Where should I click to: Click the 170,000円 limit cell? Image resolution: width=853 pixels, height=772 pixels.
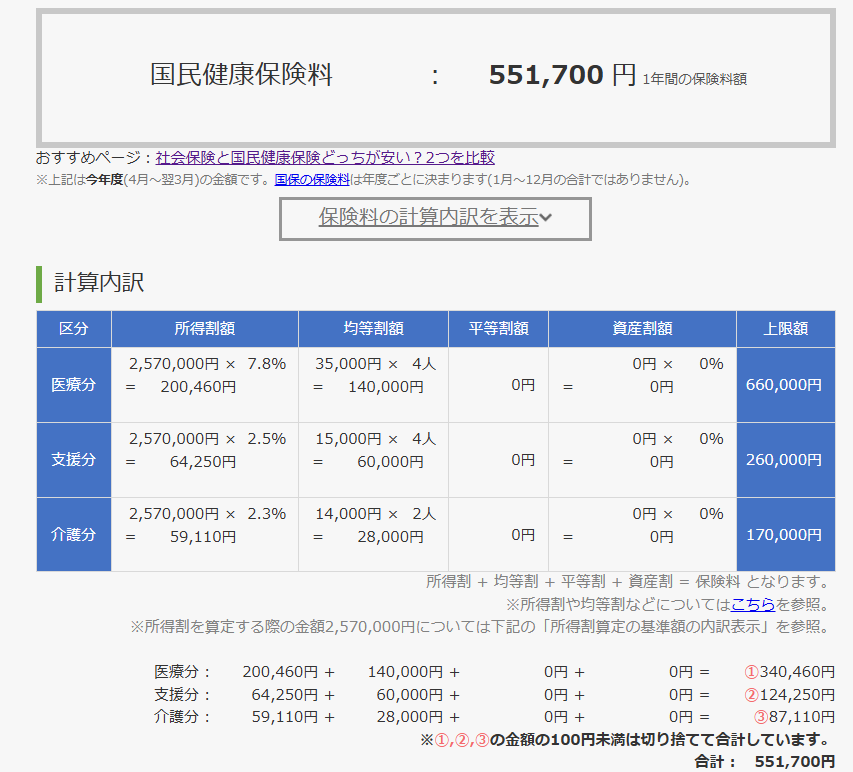click(786, 535)
